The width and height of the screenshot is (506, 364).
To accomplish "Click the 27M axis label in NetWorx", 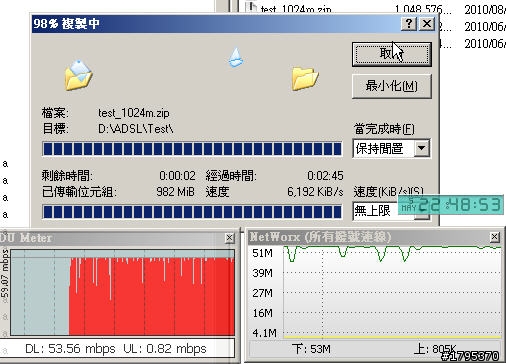I will [x=262, y=293].
